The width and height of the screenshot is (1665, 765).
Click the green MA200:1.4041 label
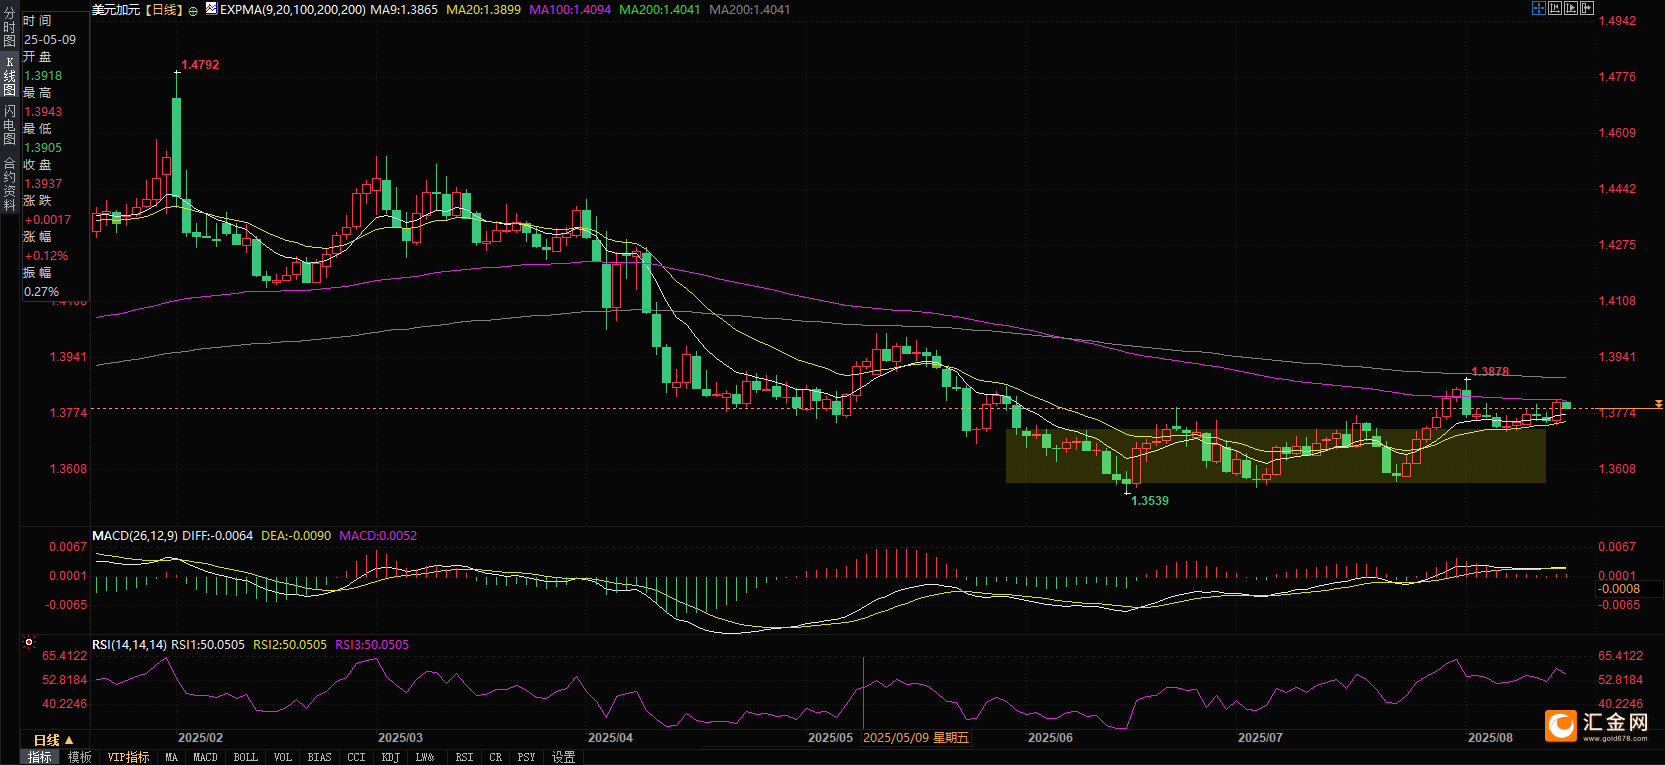coord(660,9)
